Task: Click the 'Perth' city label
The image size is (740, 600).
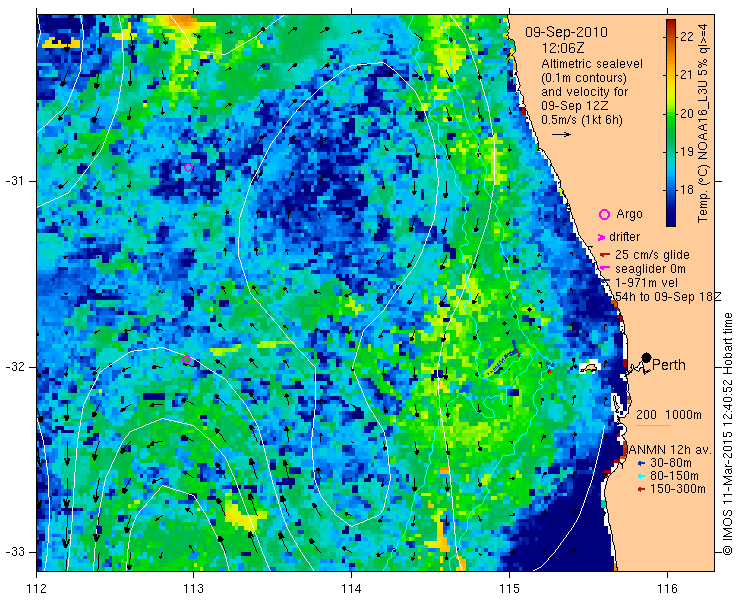Action: click(x=669, y=365)
